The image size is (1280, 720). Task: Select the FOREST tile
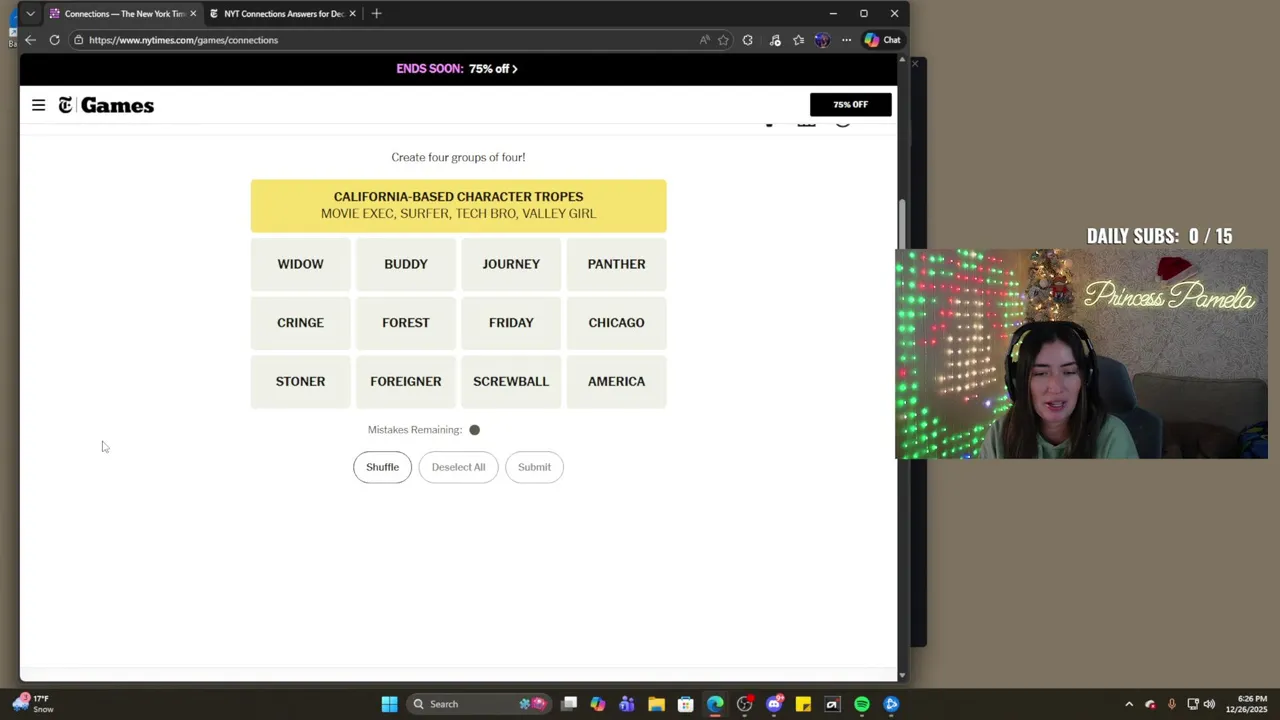[405, 323]
